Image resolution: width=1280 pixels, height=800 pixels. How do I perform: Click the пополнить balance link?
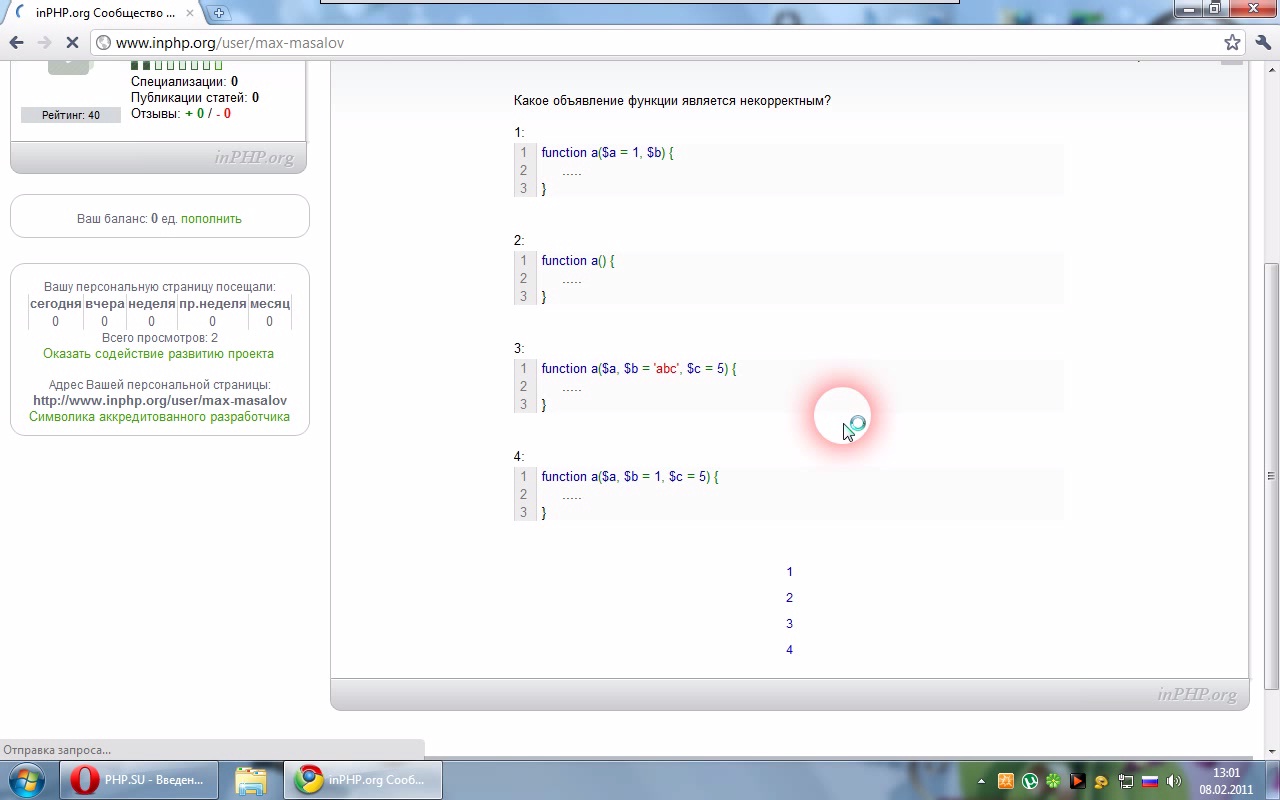click(x=211, y=218)
